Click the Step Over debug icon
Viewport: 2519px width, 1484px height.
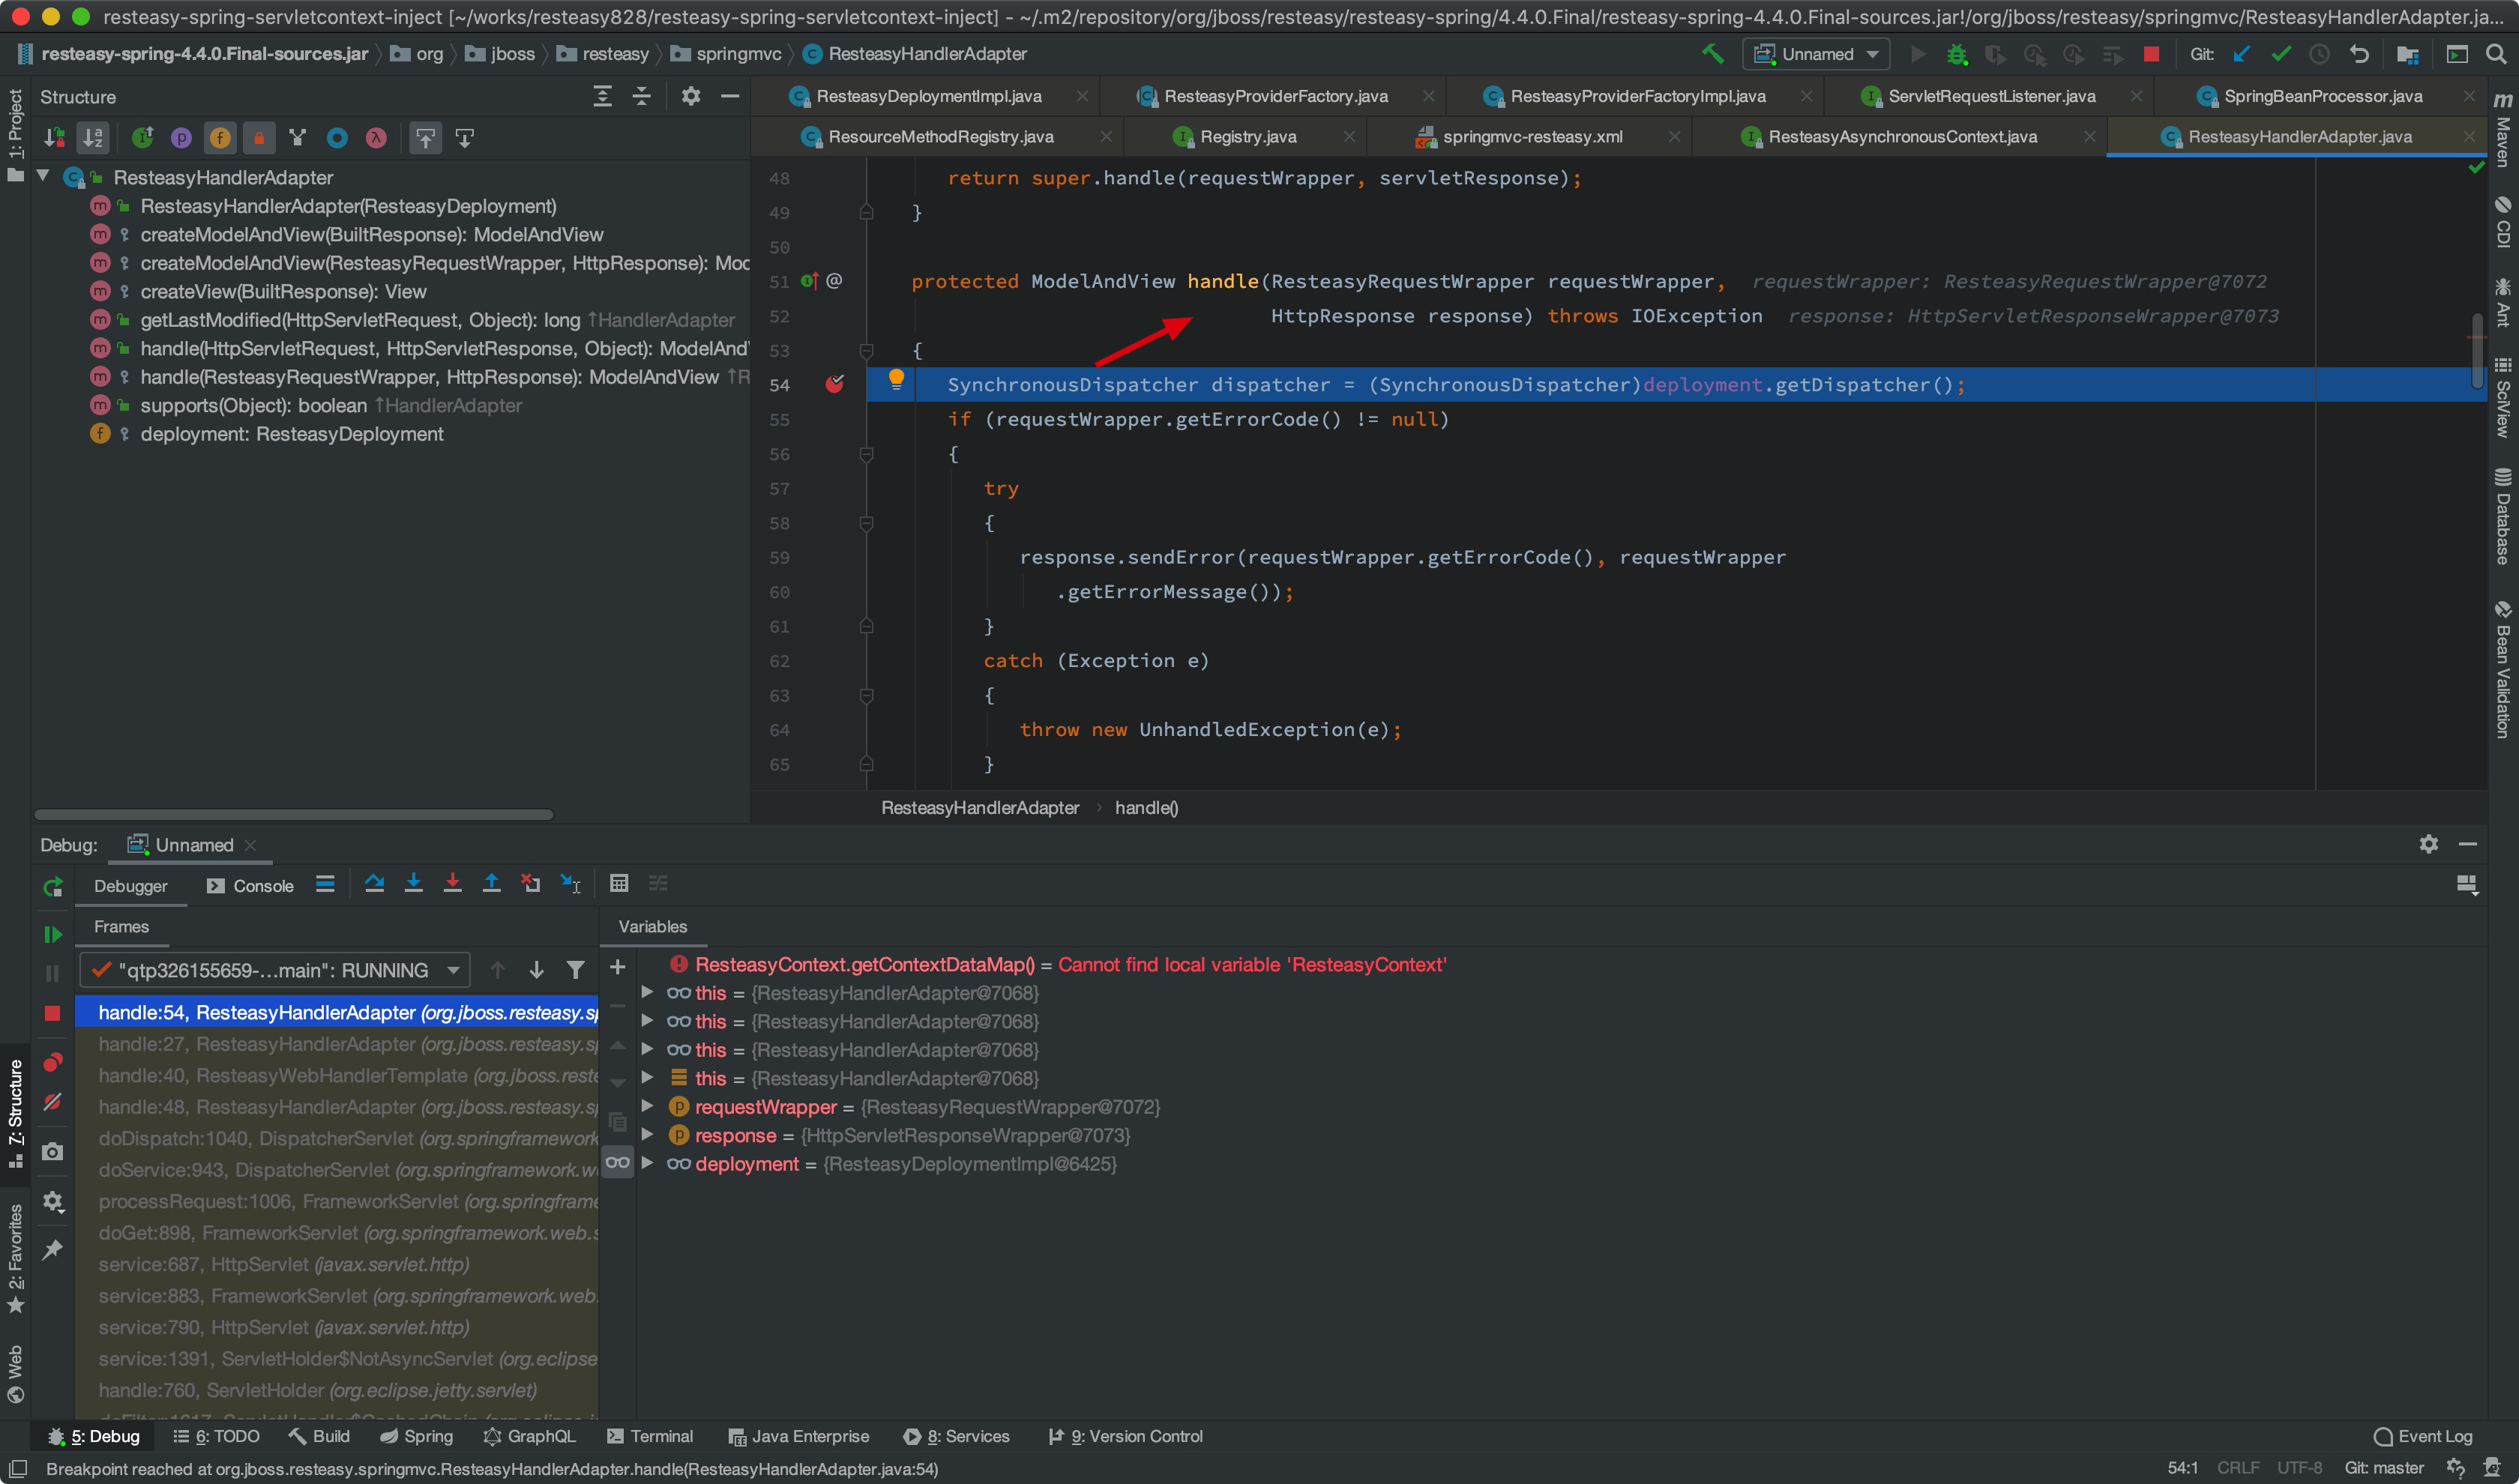point(375,884)
